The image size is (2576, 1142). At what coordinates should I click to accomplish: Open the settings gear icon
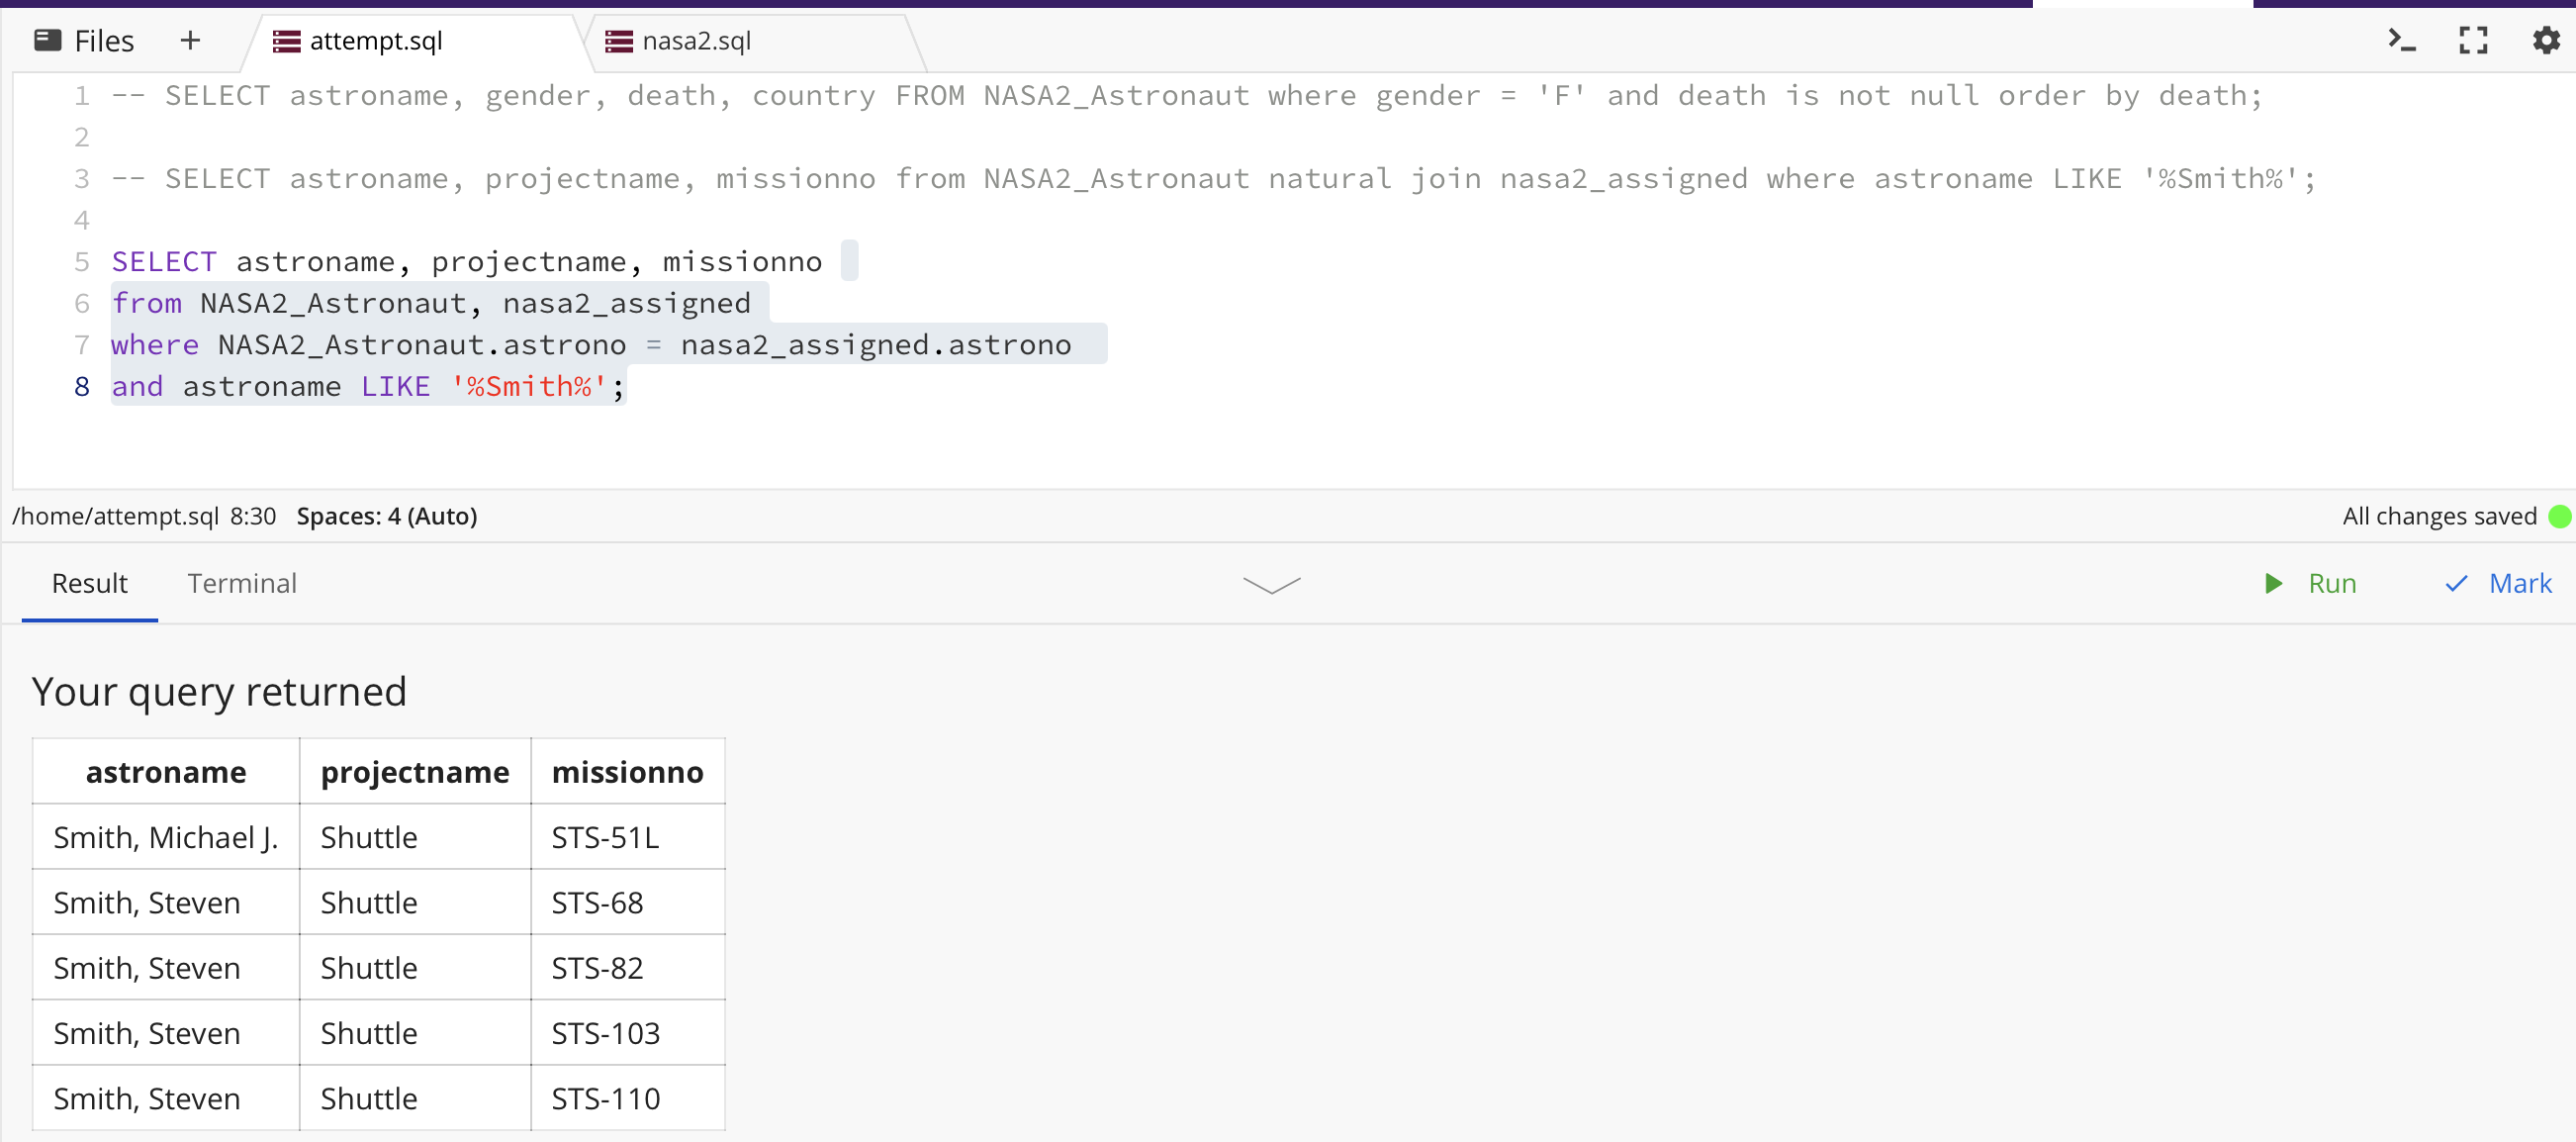[2545, 40]
